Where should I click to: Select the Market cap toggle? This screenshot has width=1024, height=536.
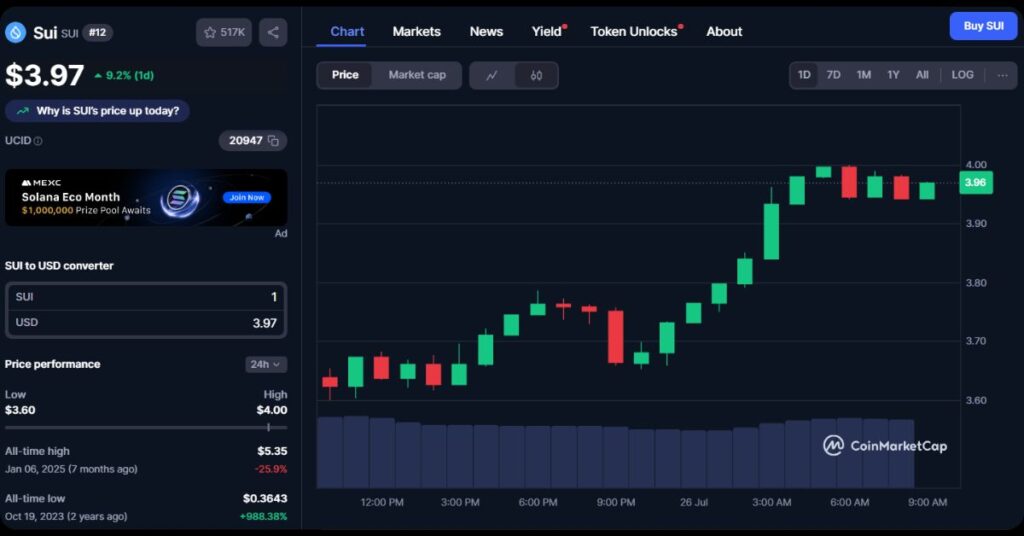417,75
